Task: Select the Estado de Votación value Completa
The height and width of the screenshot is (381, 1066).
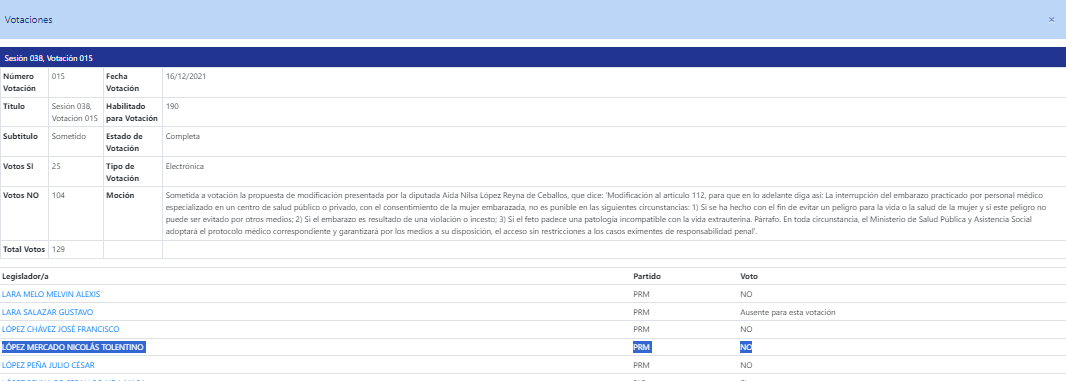Action: (x=183, y=136)
